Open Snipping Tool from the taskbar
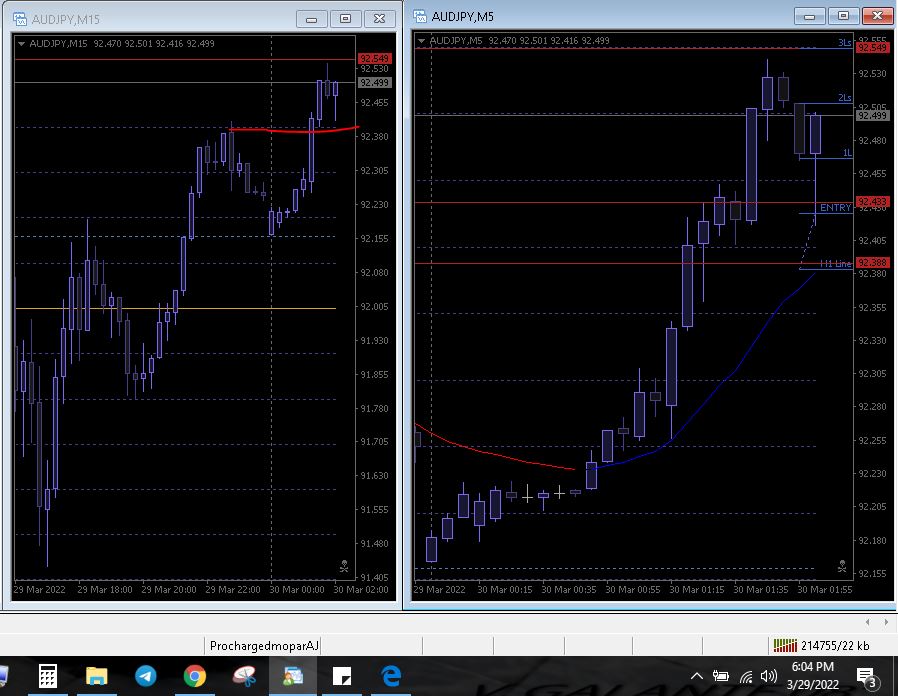Screen dimensions: 898x696 (245, 677)
